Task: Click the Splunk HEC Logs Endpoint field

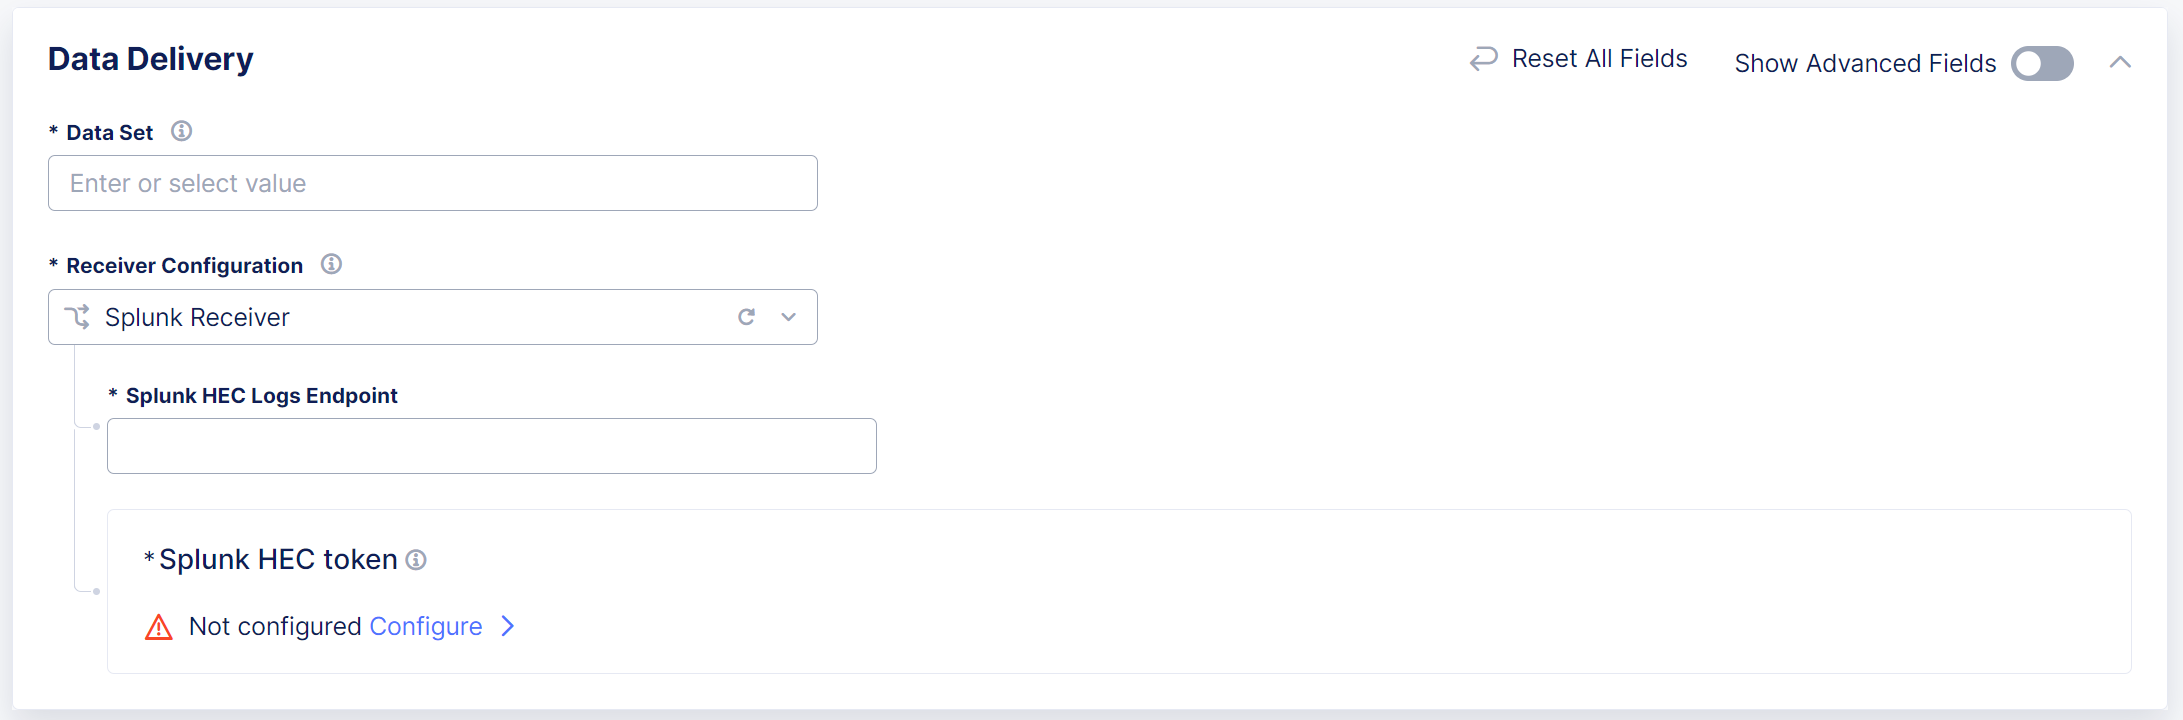Action: (x=491, y=445)
